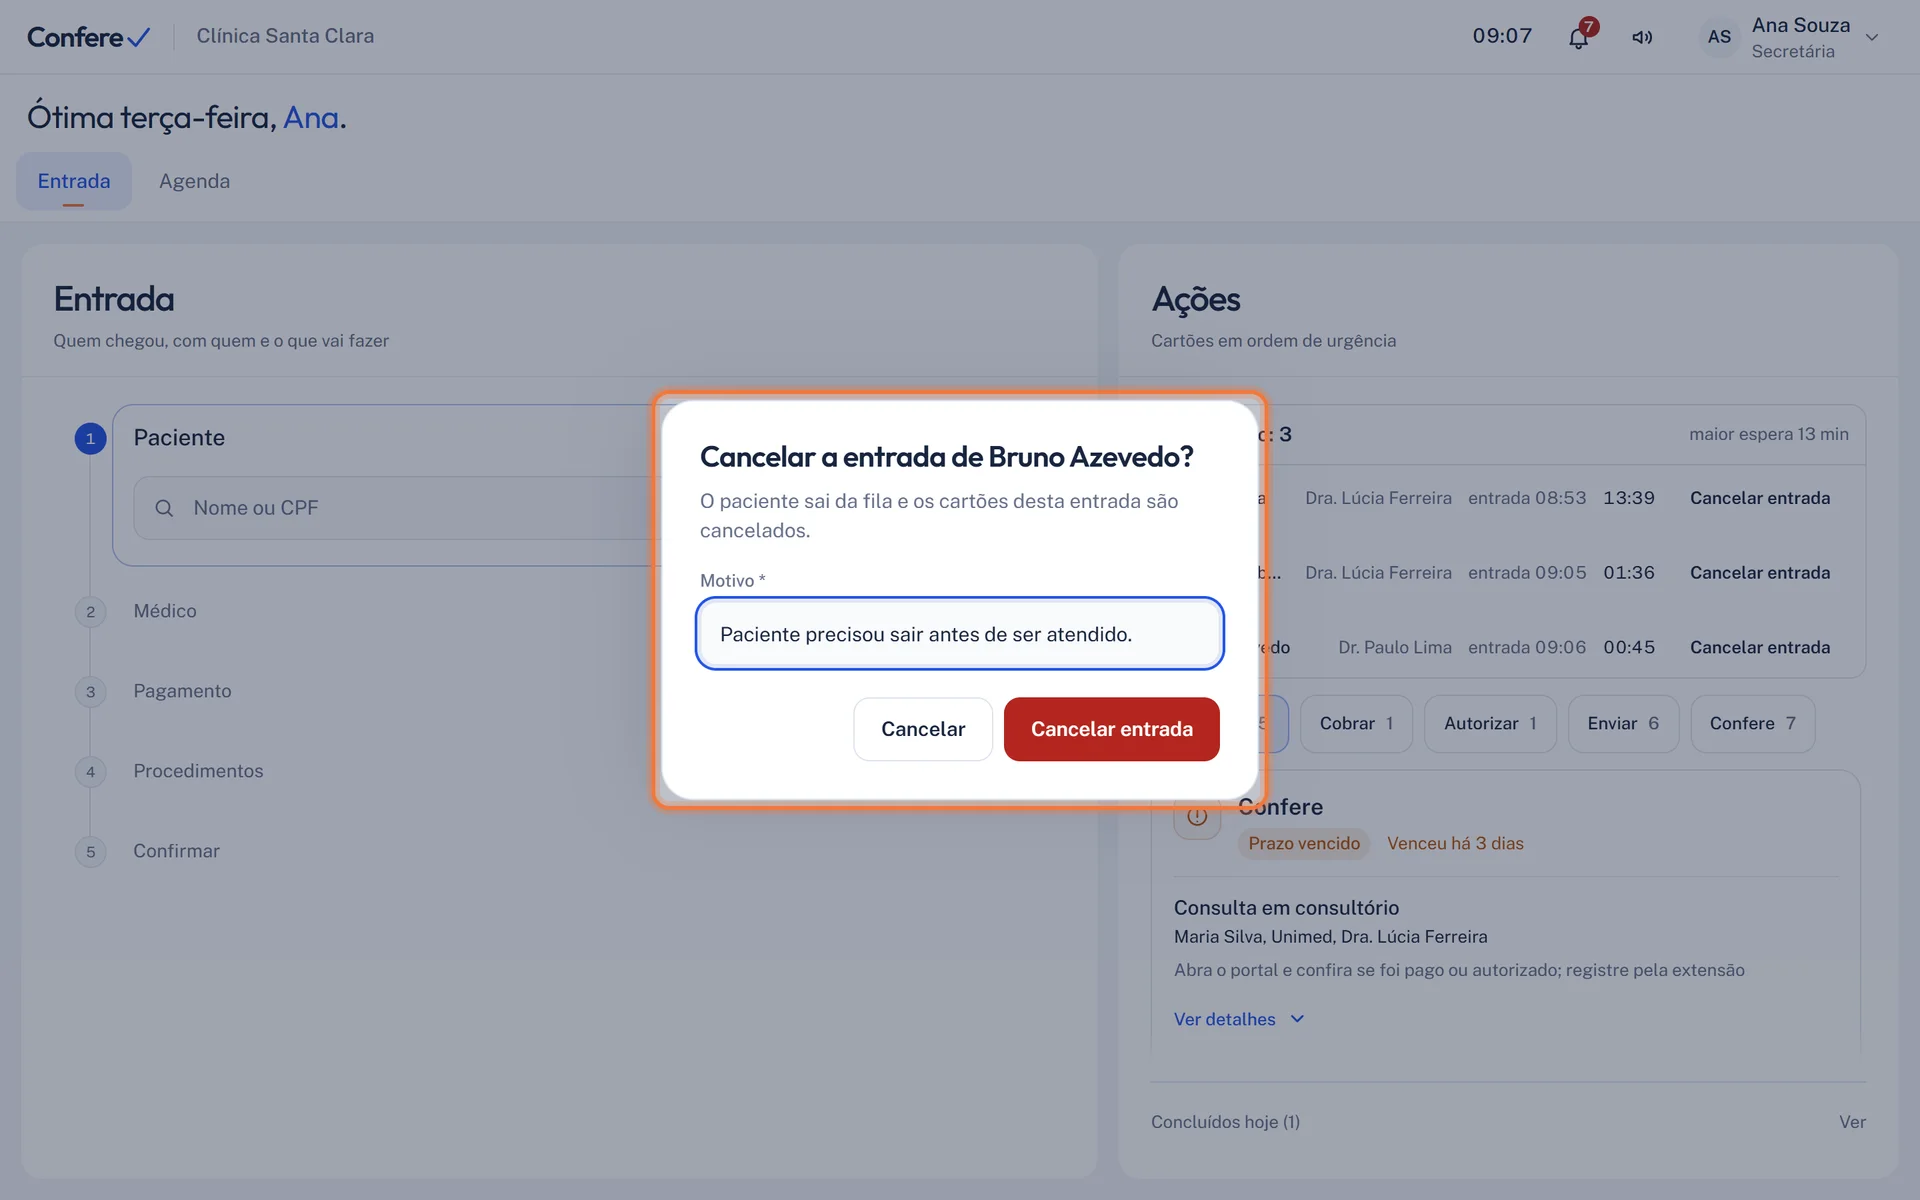Click Concluídos hoje (1) label
Screen dimensions: 1920x1200
click(x=1225, y=1122)
